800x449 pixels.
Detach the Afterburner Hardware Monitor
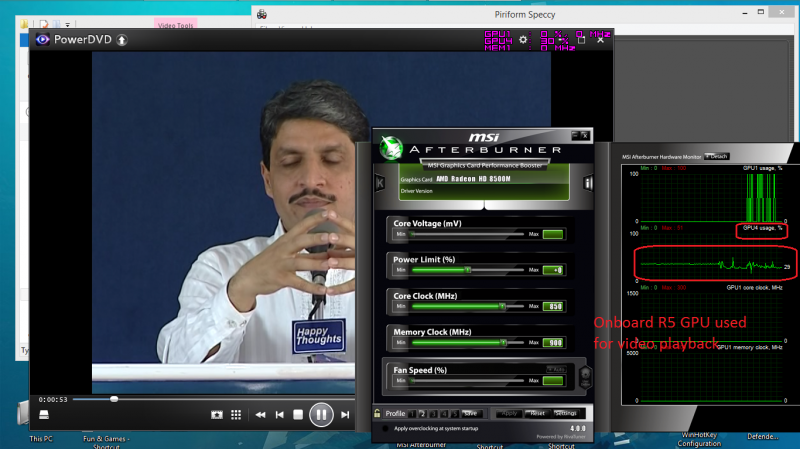point(717,156)
